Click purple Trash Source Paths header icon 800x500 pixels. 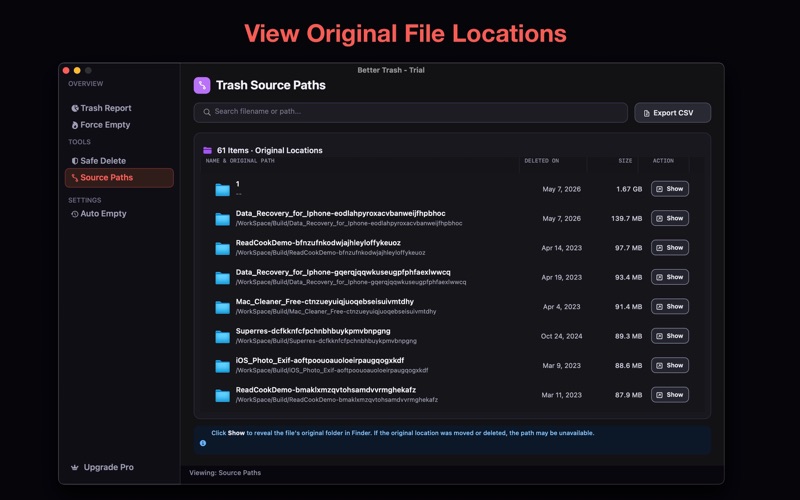click(x=202, y=85)
